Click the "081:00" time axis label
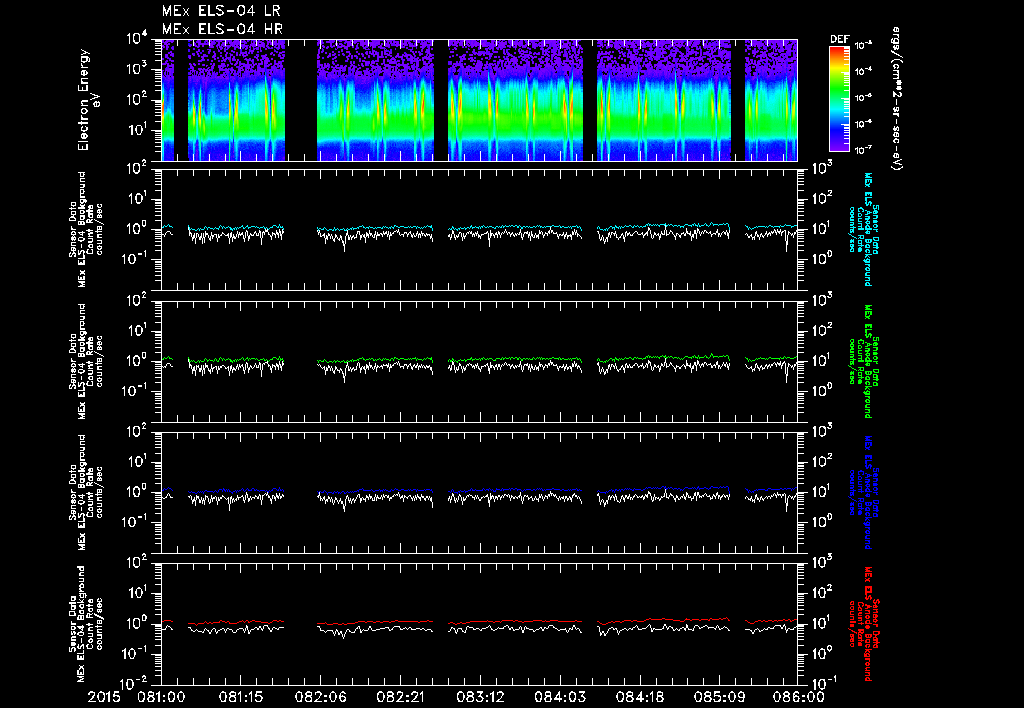This screenshot has height=708, width=1024. [161, 697]
